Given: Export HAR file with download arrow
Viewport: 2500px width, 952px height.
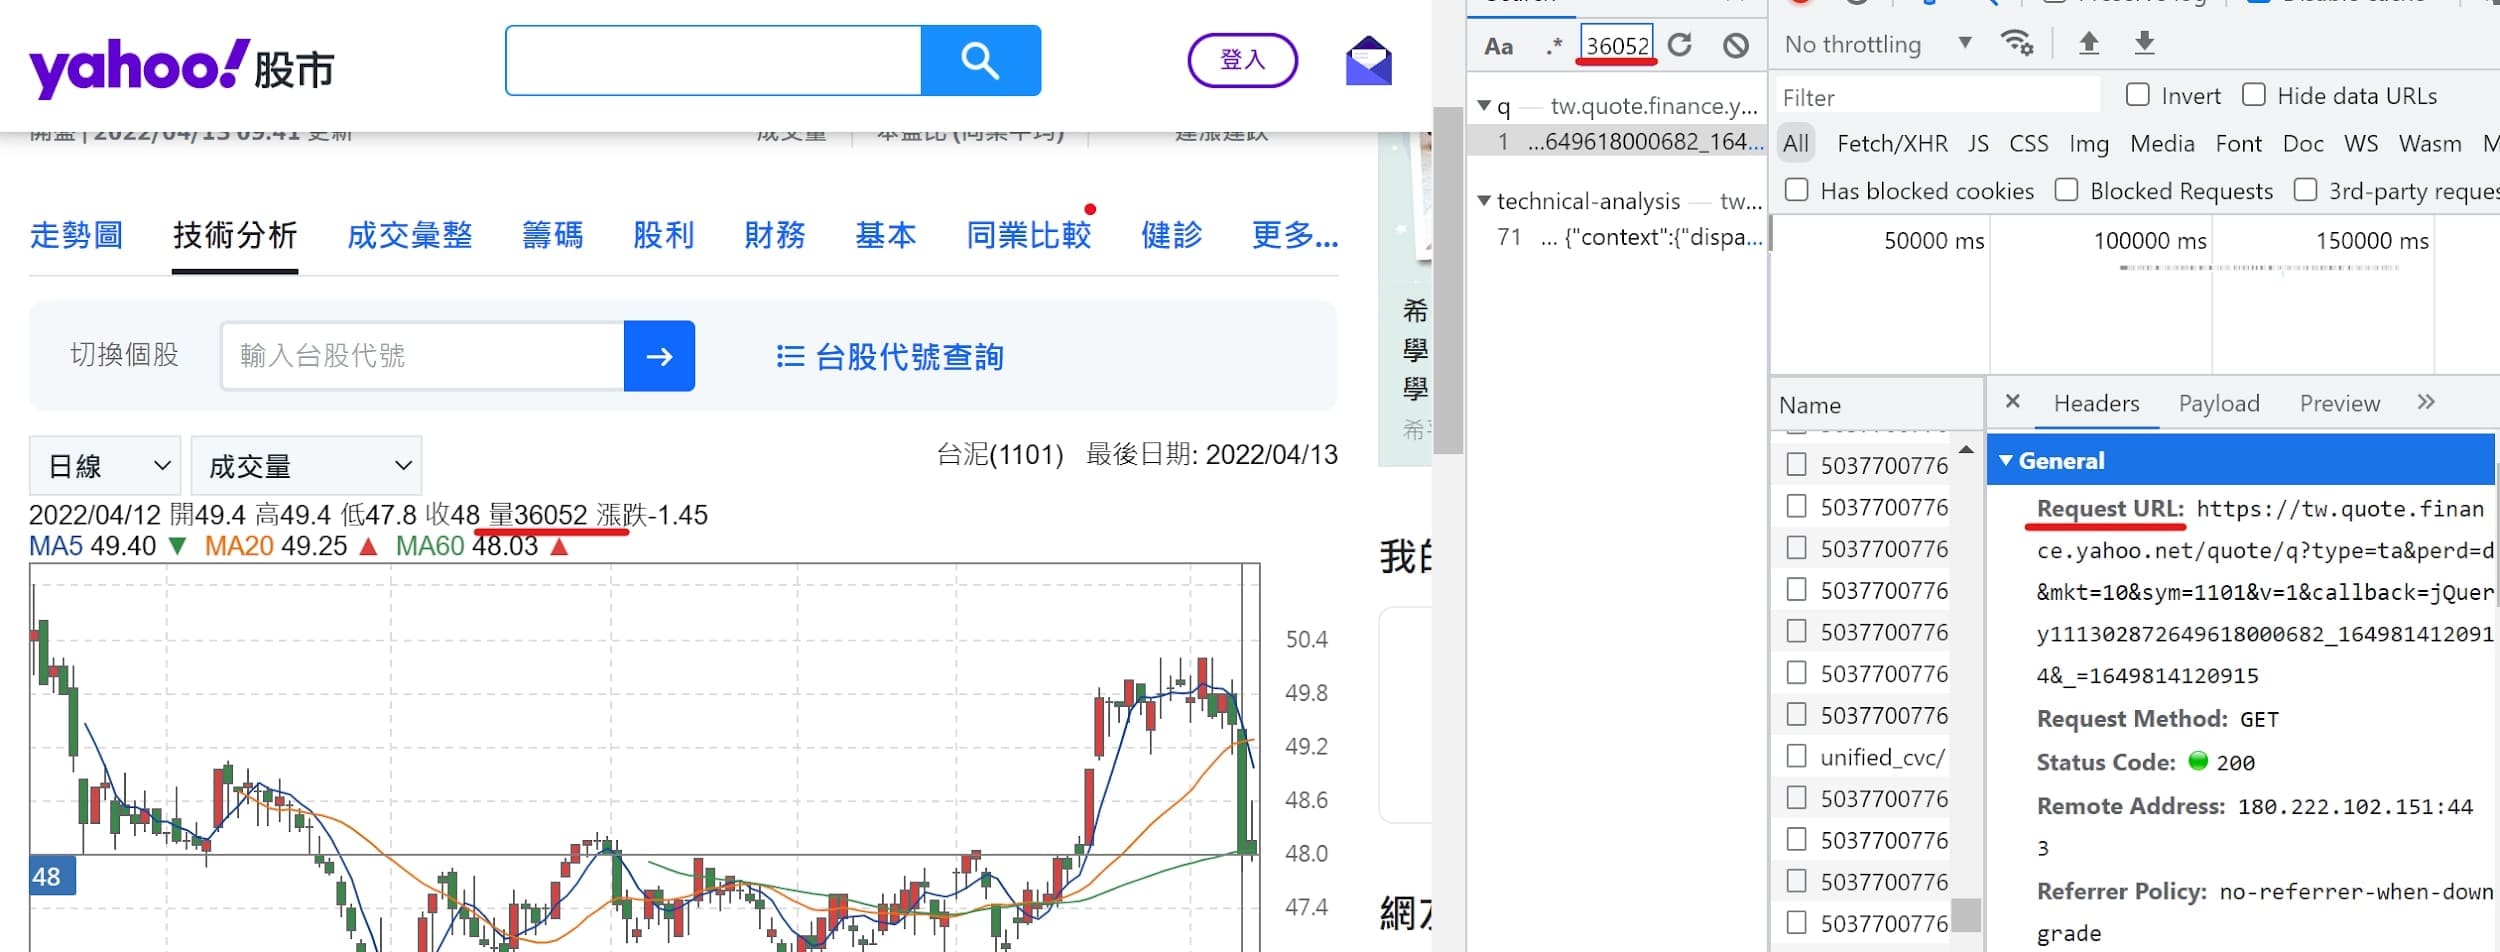Looking at the screenshot, I should (2144, 43).
